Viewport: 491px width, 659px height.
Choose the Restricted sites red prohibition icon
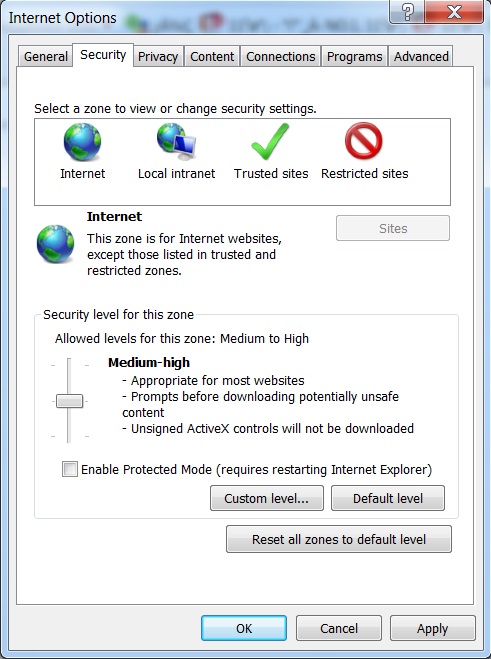point(364,141)
